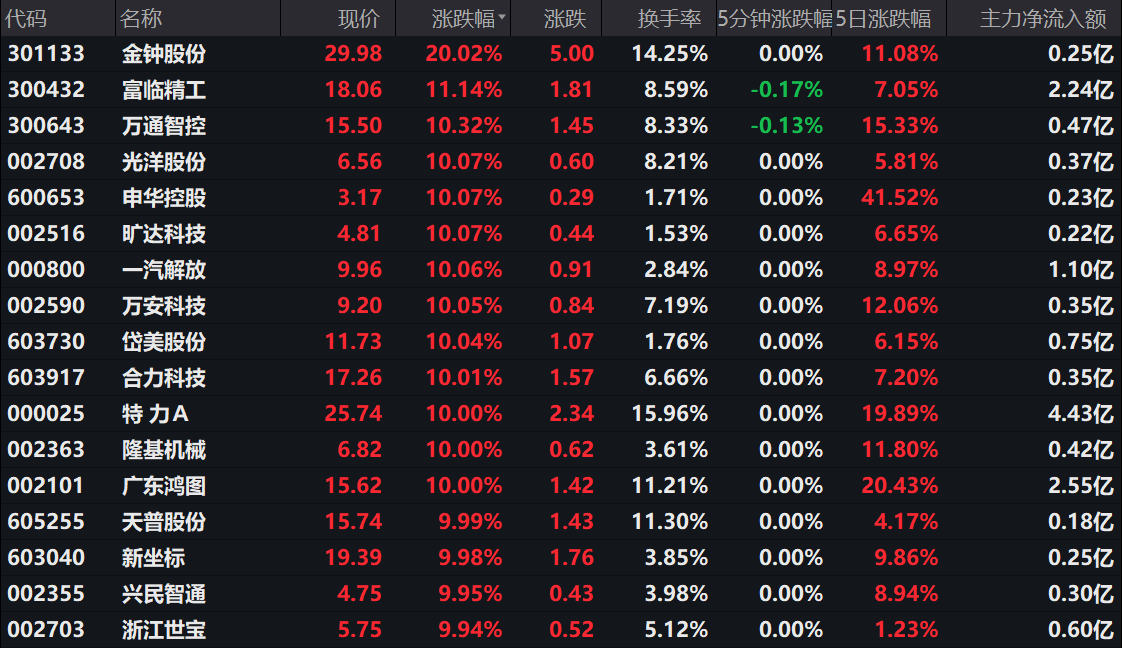The height and width of the screenshot is (648, 1122).
Task: Select stock code 000800
Action: click(46, 270)
